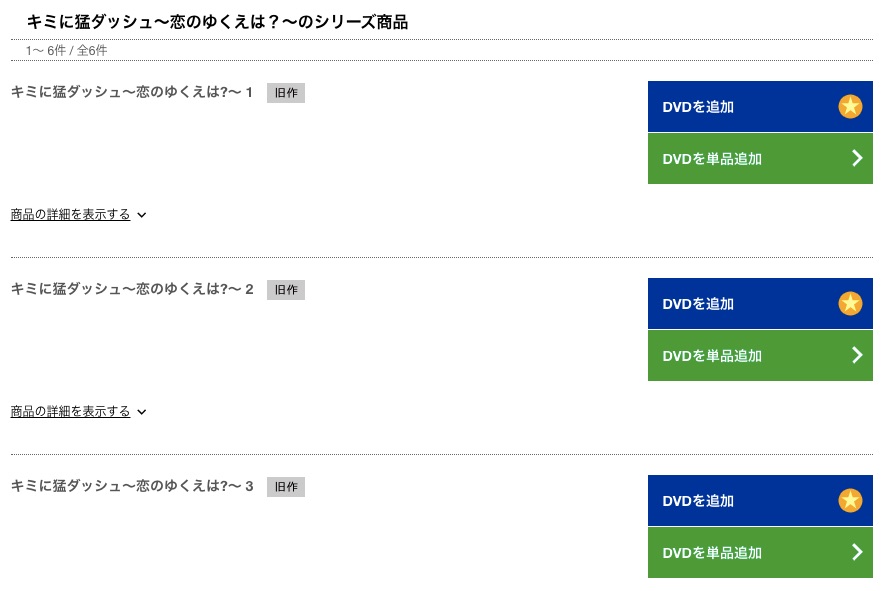Viewport: 888px width, 591px height.
Task: Click the star icon for volume 3
Action: click(850, 500)
